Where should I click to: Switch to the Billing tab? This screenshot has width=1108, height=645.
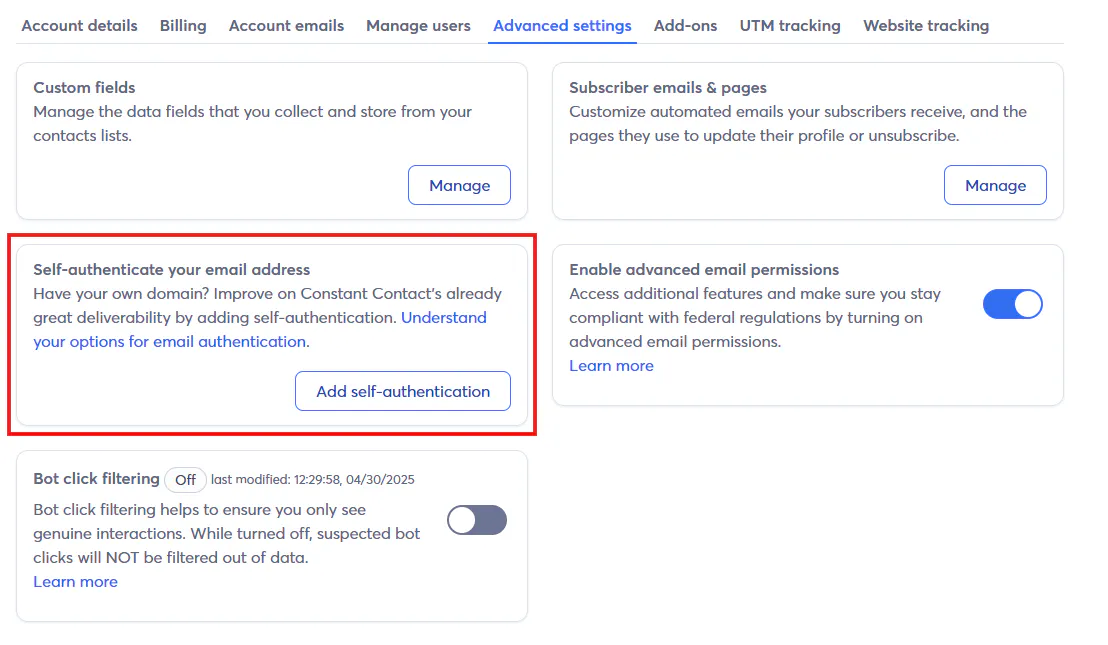(x=183, y=26)
